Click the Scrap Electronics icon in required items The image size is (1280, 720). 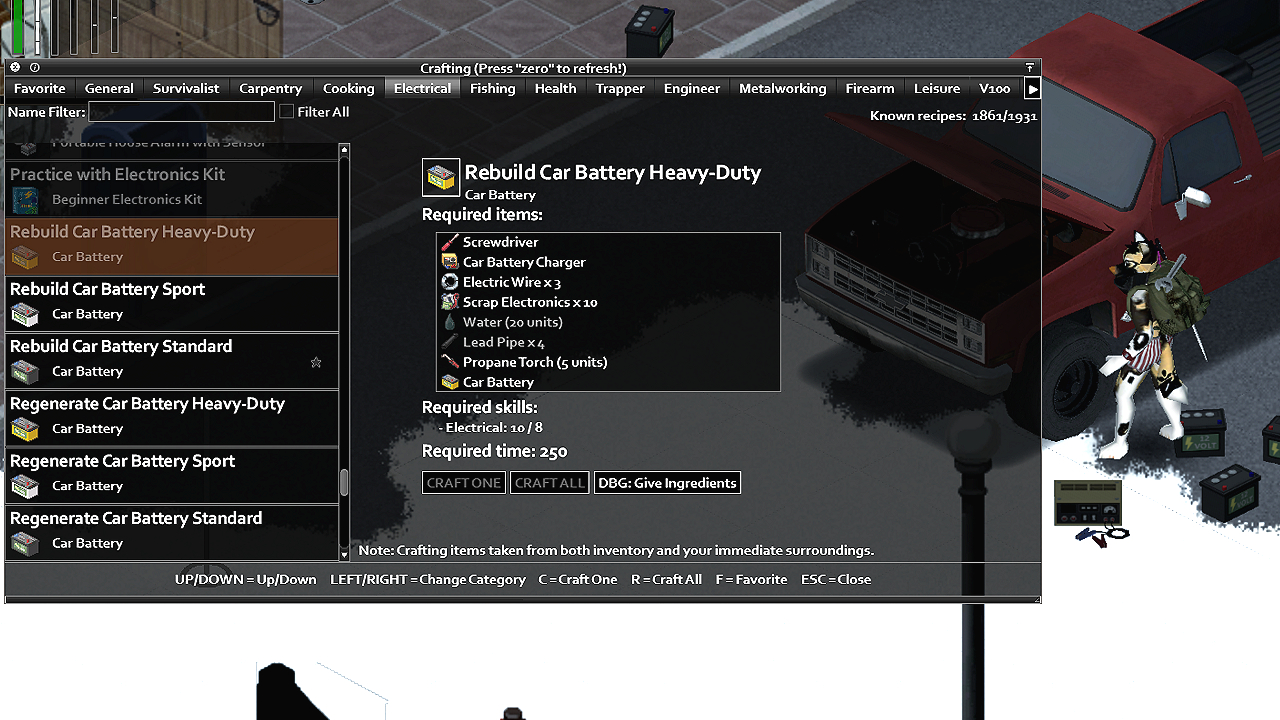click(450, 302)
